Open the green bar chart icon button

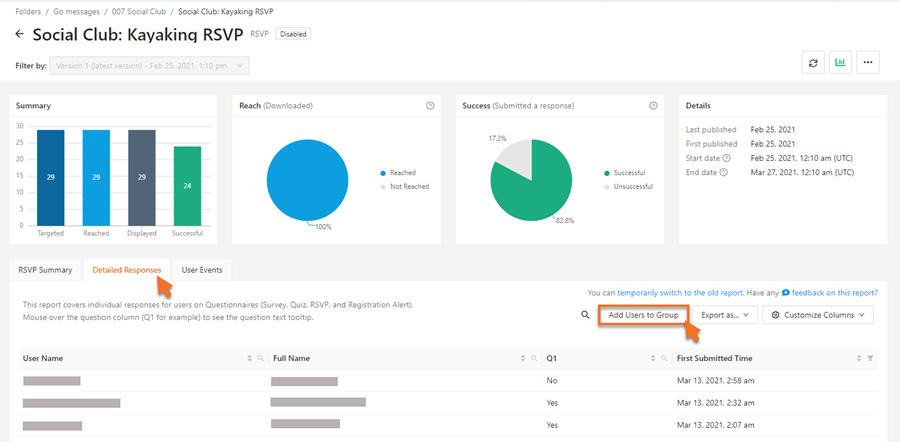[840, 63]
